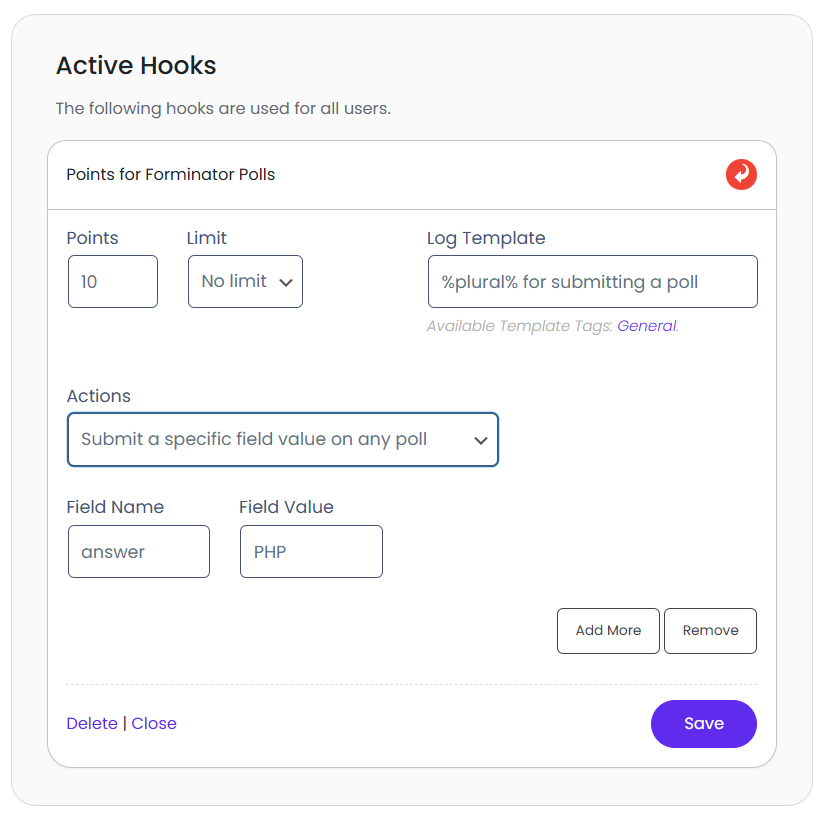Click the Close link beside Delete
Viewport: 831px width, 823px height.
coord(154,724)
